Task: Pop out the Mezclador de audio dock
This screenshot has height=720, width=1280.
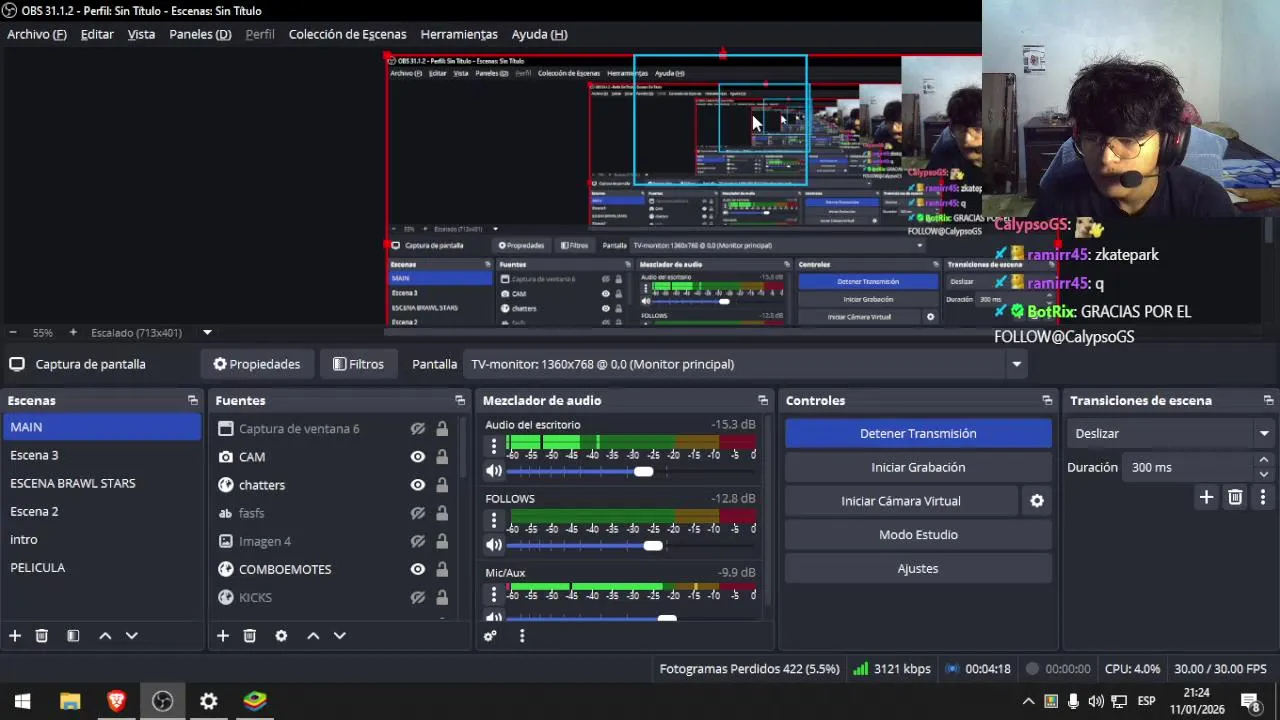Action: pyautogui.click(x=763, y=400)
